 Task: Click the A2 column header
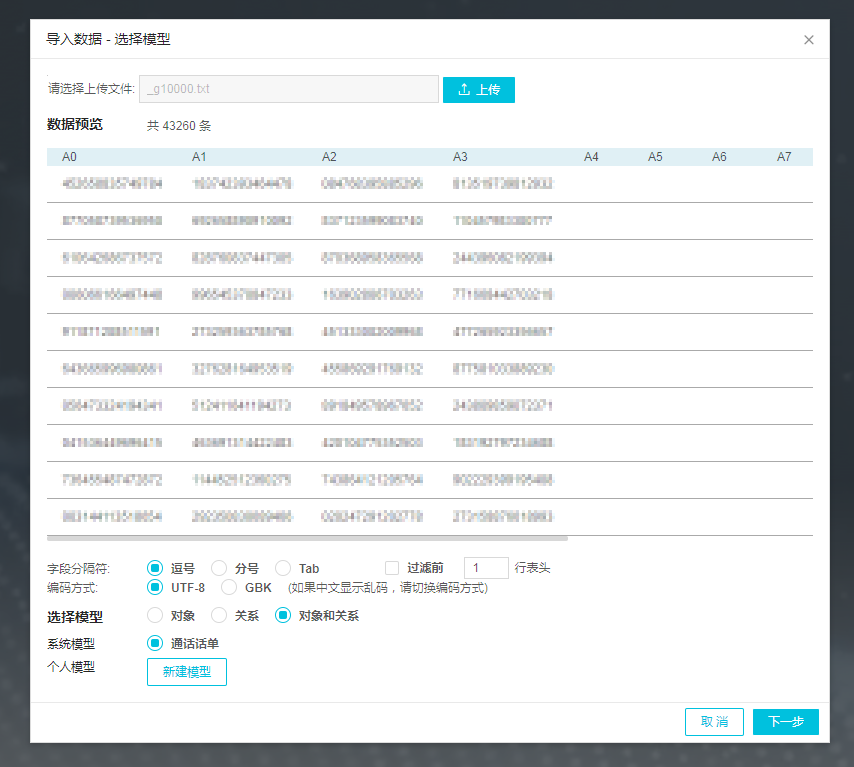(x=329, y=157)
